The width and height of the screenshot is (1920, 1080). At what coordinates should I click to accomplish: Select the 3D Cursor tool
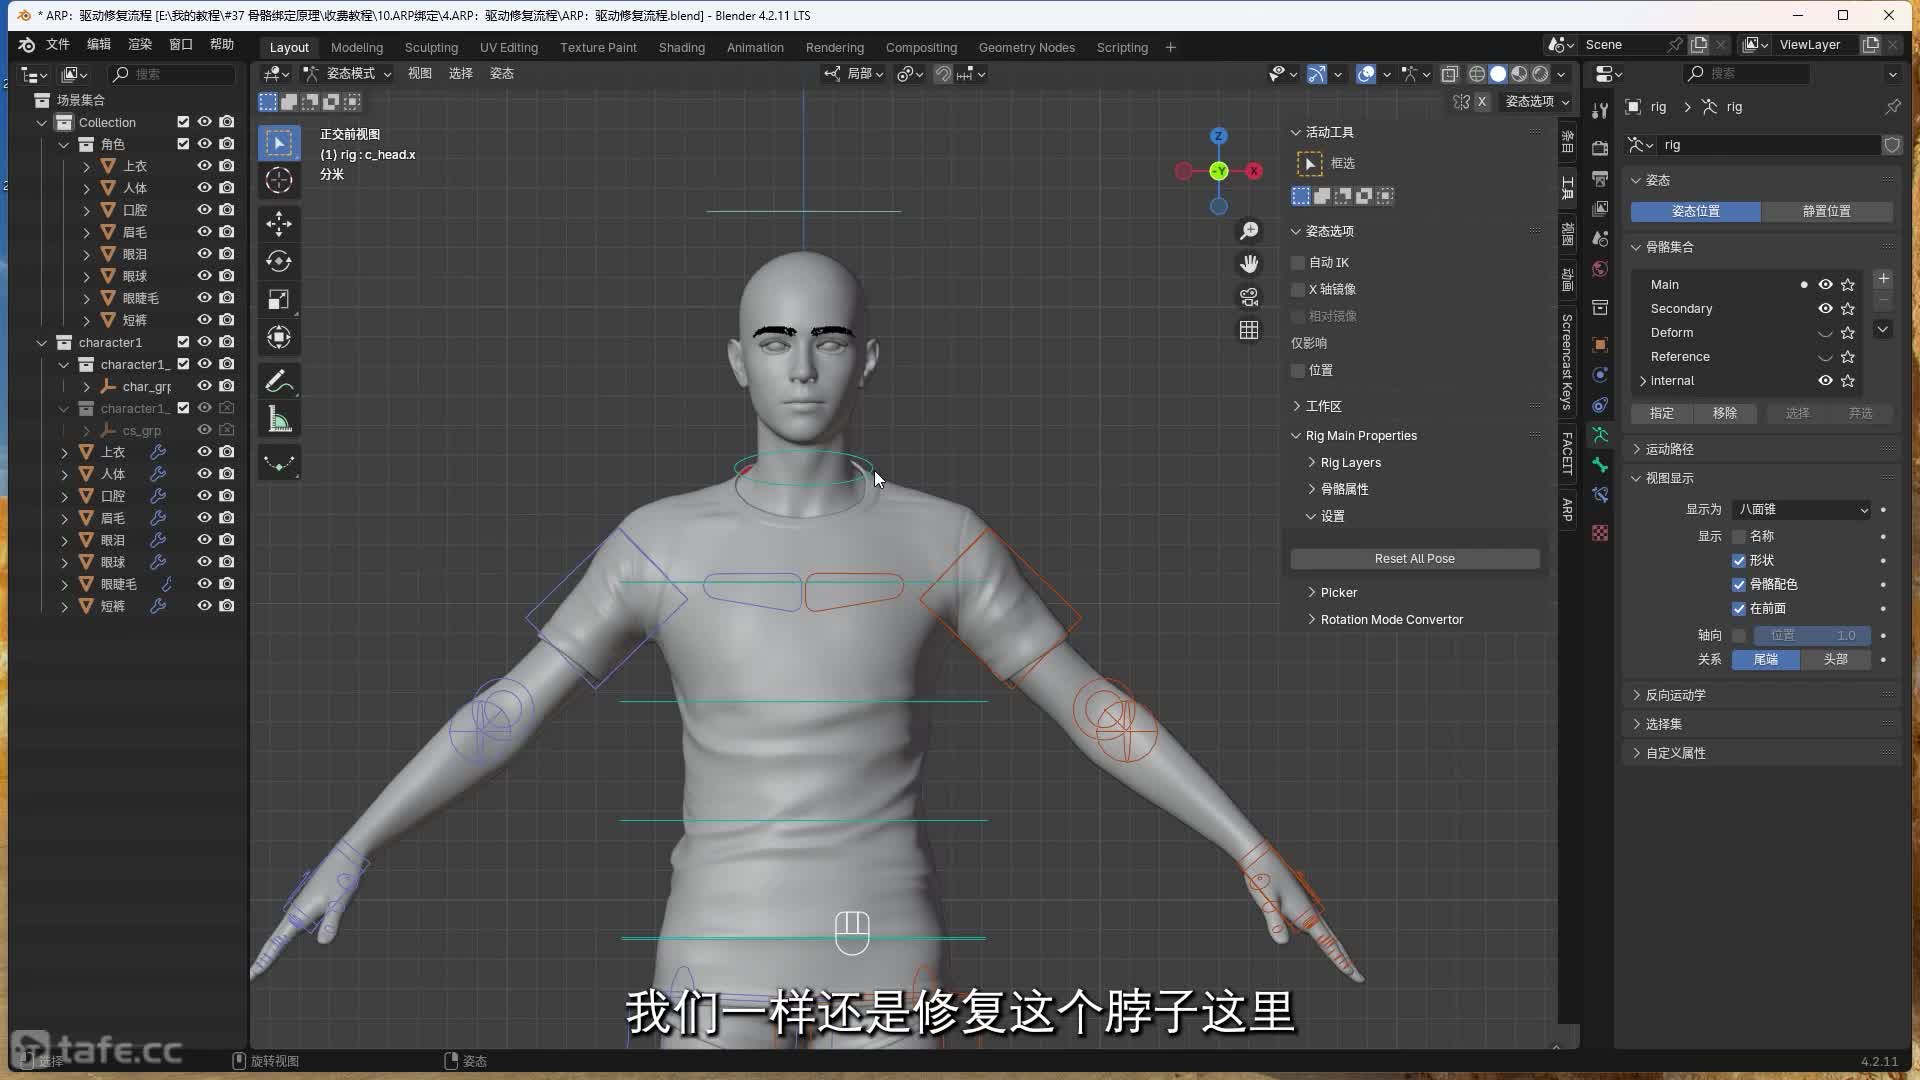(279, 180)
